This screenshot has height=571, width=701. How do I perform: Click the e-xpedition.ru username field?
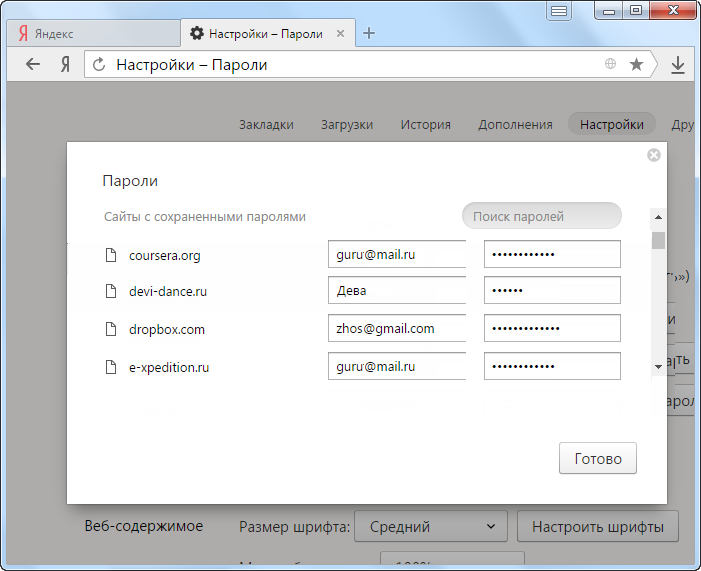point(397,366)
